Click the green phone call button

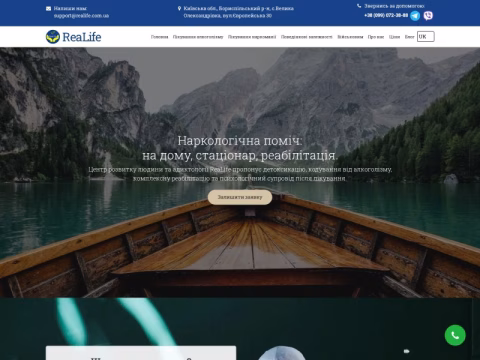[x=455, y=335]
